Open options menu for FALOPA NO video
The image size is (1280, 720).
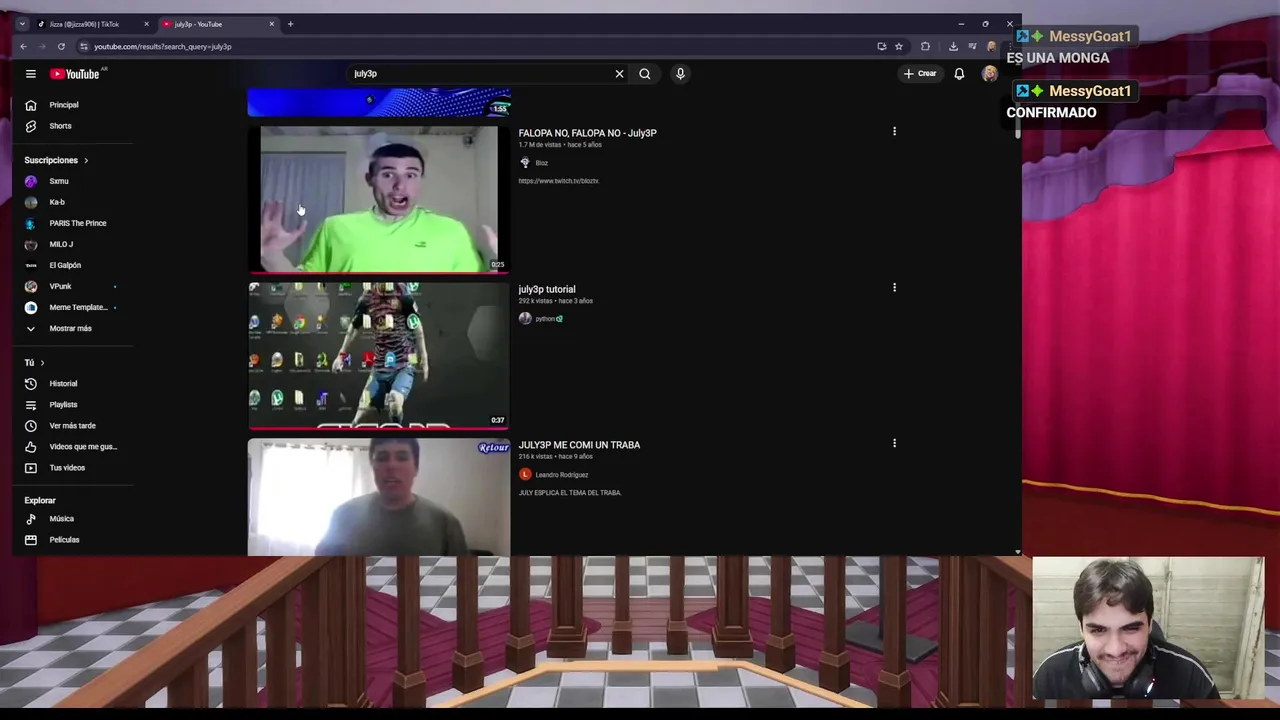[894, 131]
